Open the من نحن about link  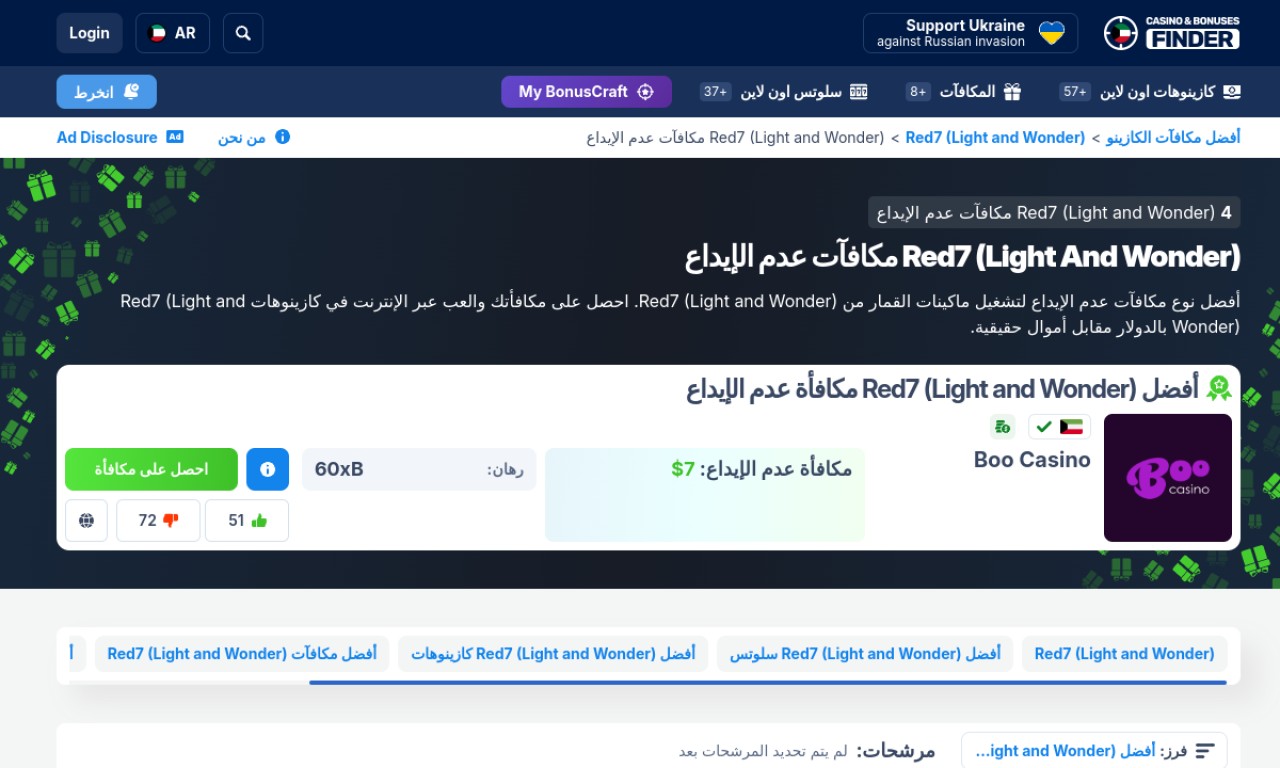pyautogui.click(x=254, y=137)
